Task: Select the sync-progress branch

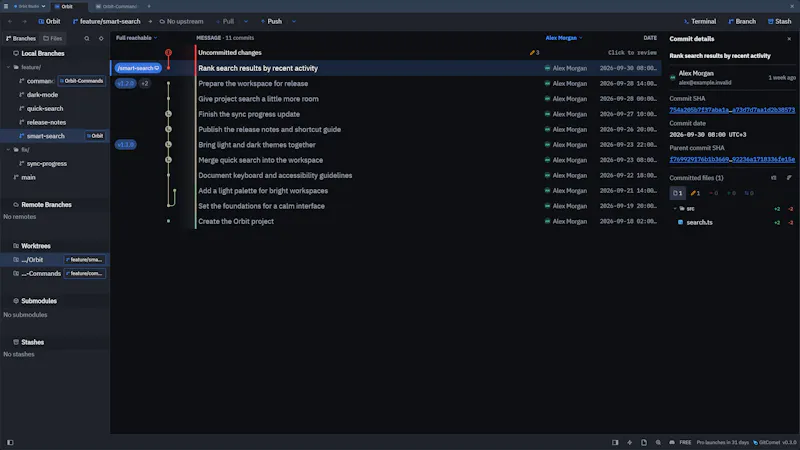Action: [x=46, y=163]
